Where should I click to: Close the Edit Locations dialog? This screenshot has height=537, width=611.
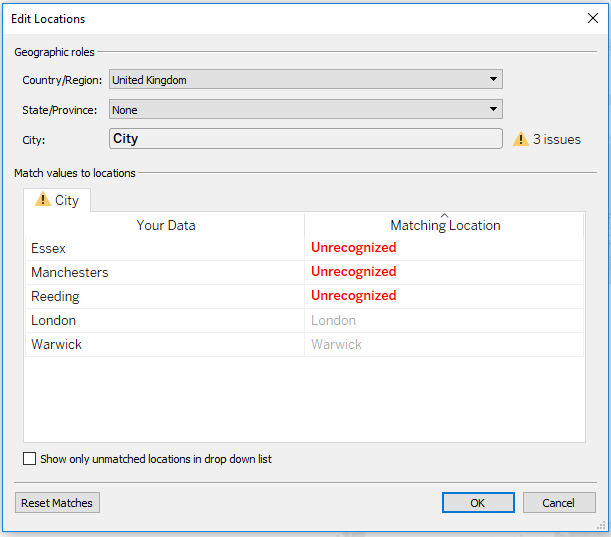click(591, 18)
